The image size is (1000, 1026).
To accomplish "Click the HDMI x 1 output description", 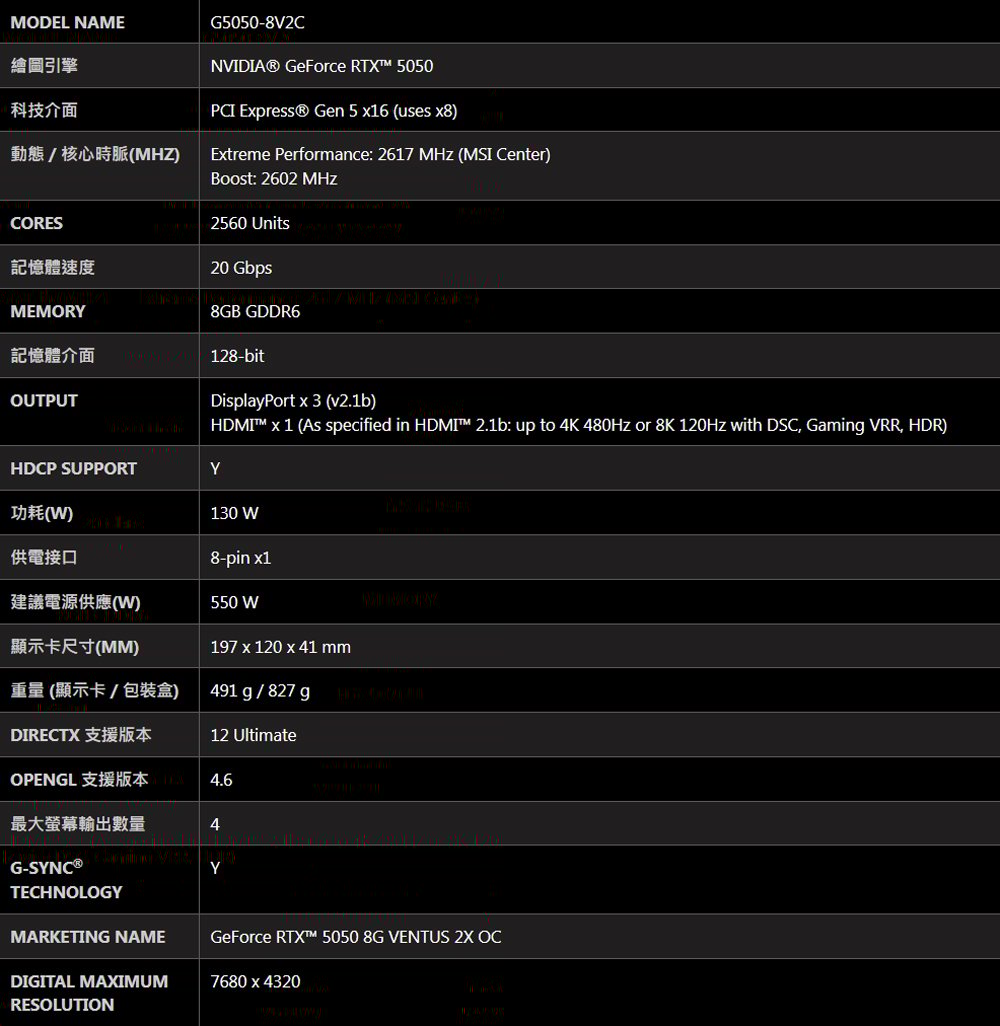I will coord(579,425).
